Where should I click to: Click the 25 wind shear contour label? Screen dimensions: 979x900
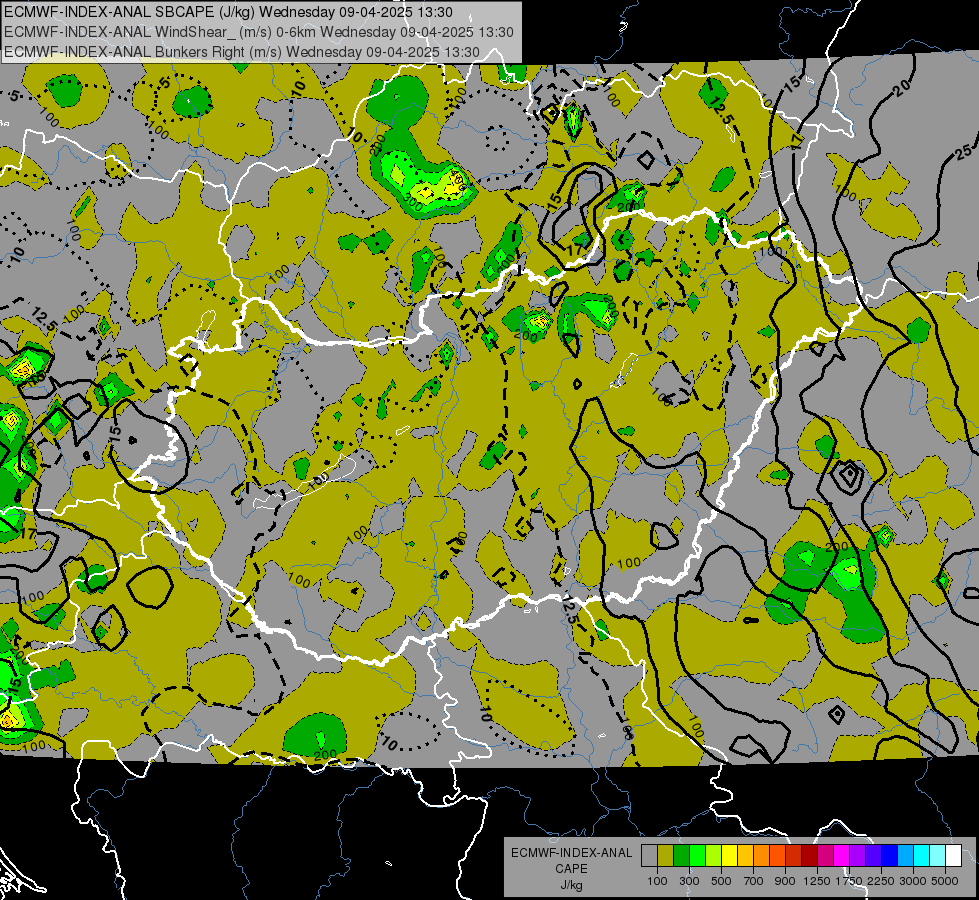point(963,151)
